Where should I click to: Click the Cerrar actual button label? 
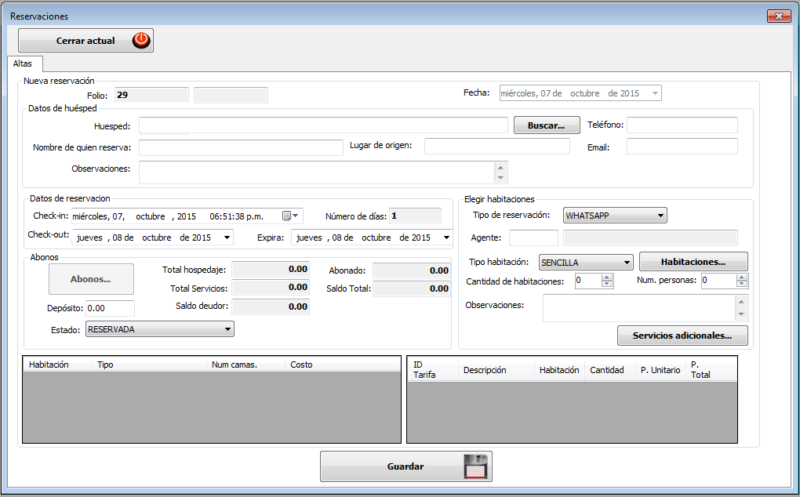coord(85,41)
